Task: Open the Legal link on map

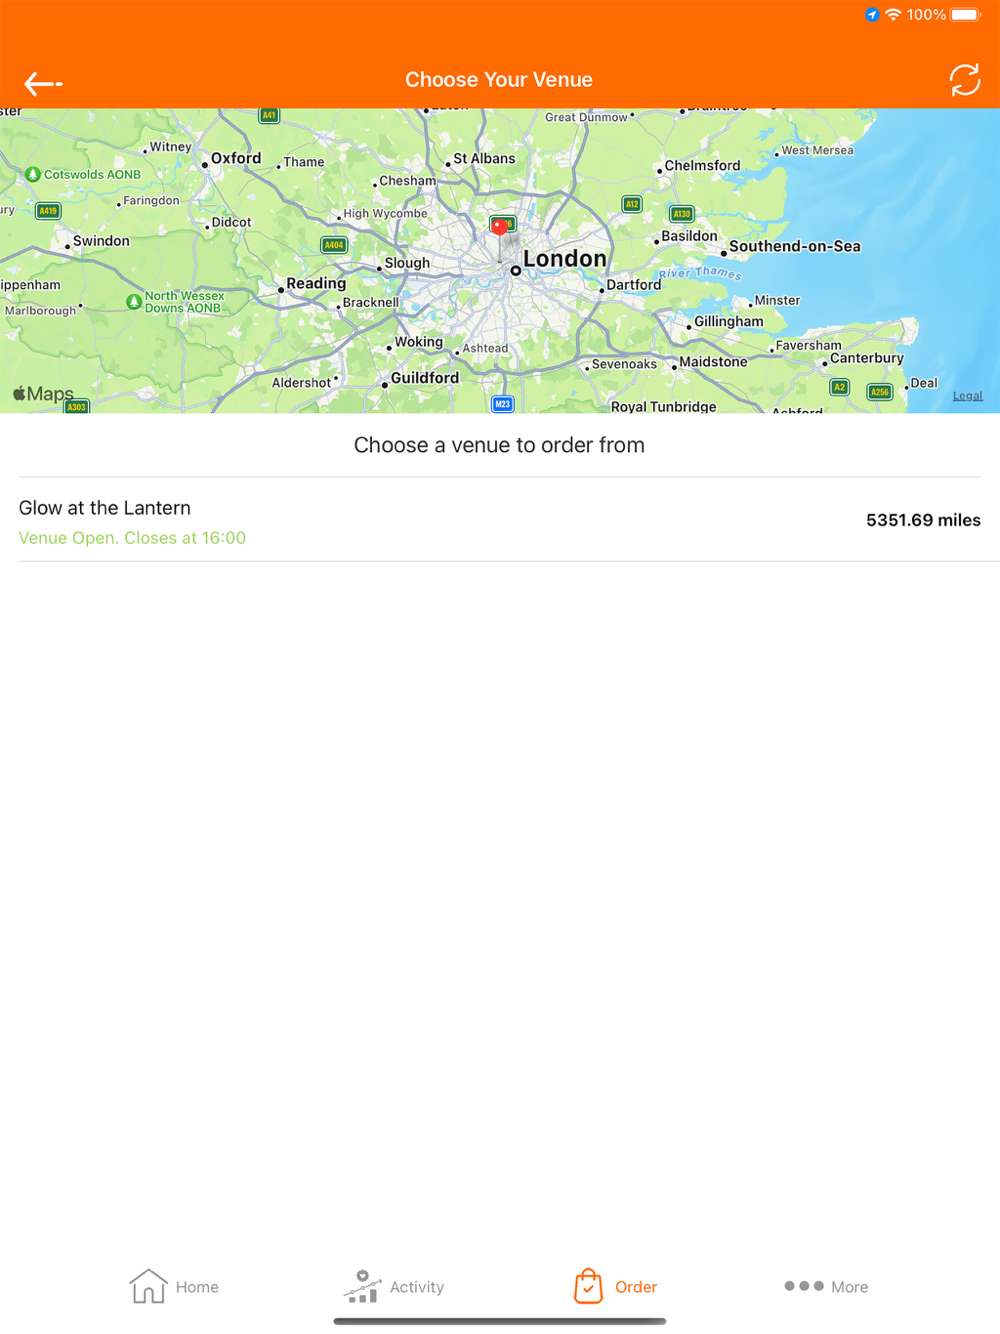Action: pyautogui.click(x=968, y=396)
